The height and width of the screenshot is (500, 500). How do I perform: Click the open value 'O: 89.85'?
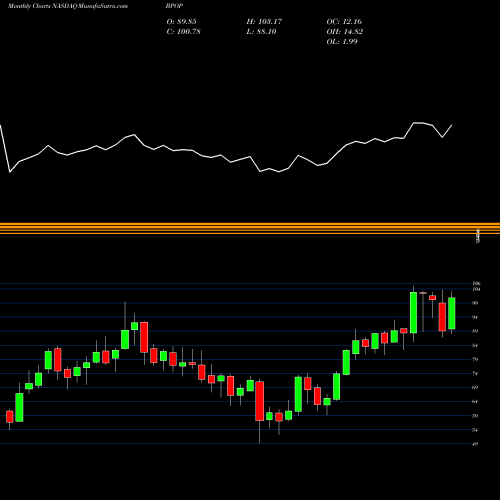pos(181,22)
